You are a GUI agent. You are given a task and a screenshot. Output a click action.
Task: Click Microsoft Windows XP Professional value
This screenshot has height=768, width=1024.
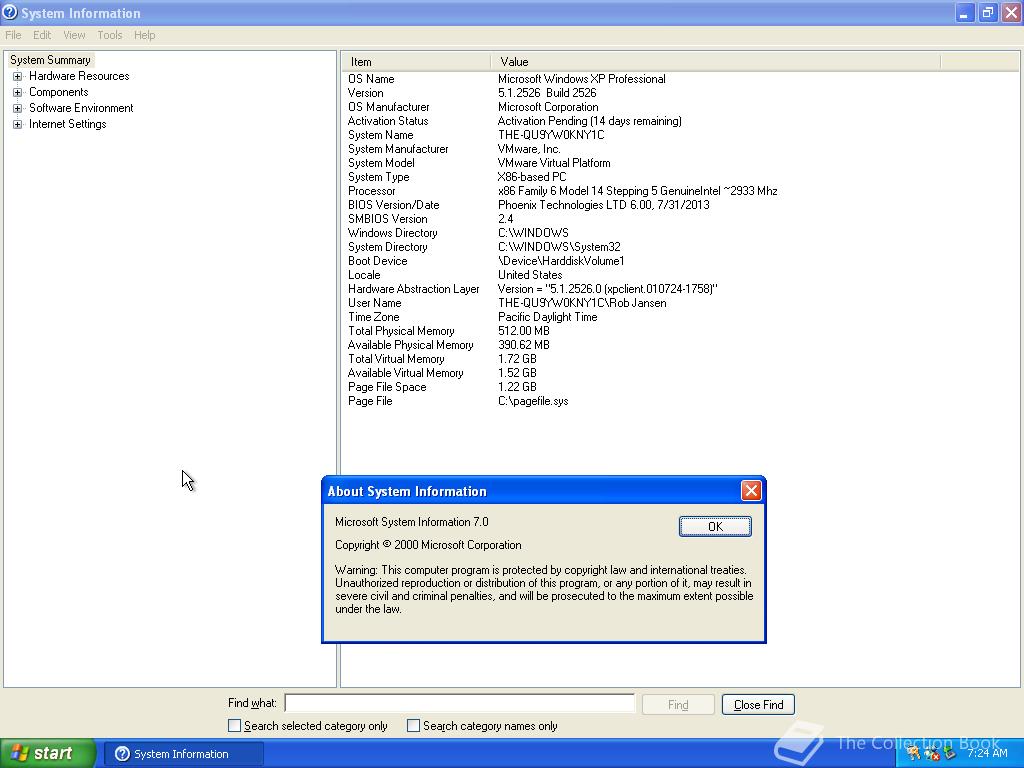[582, 79]
